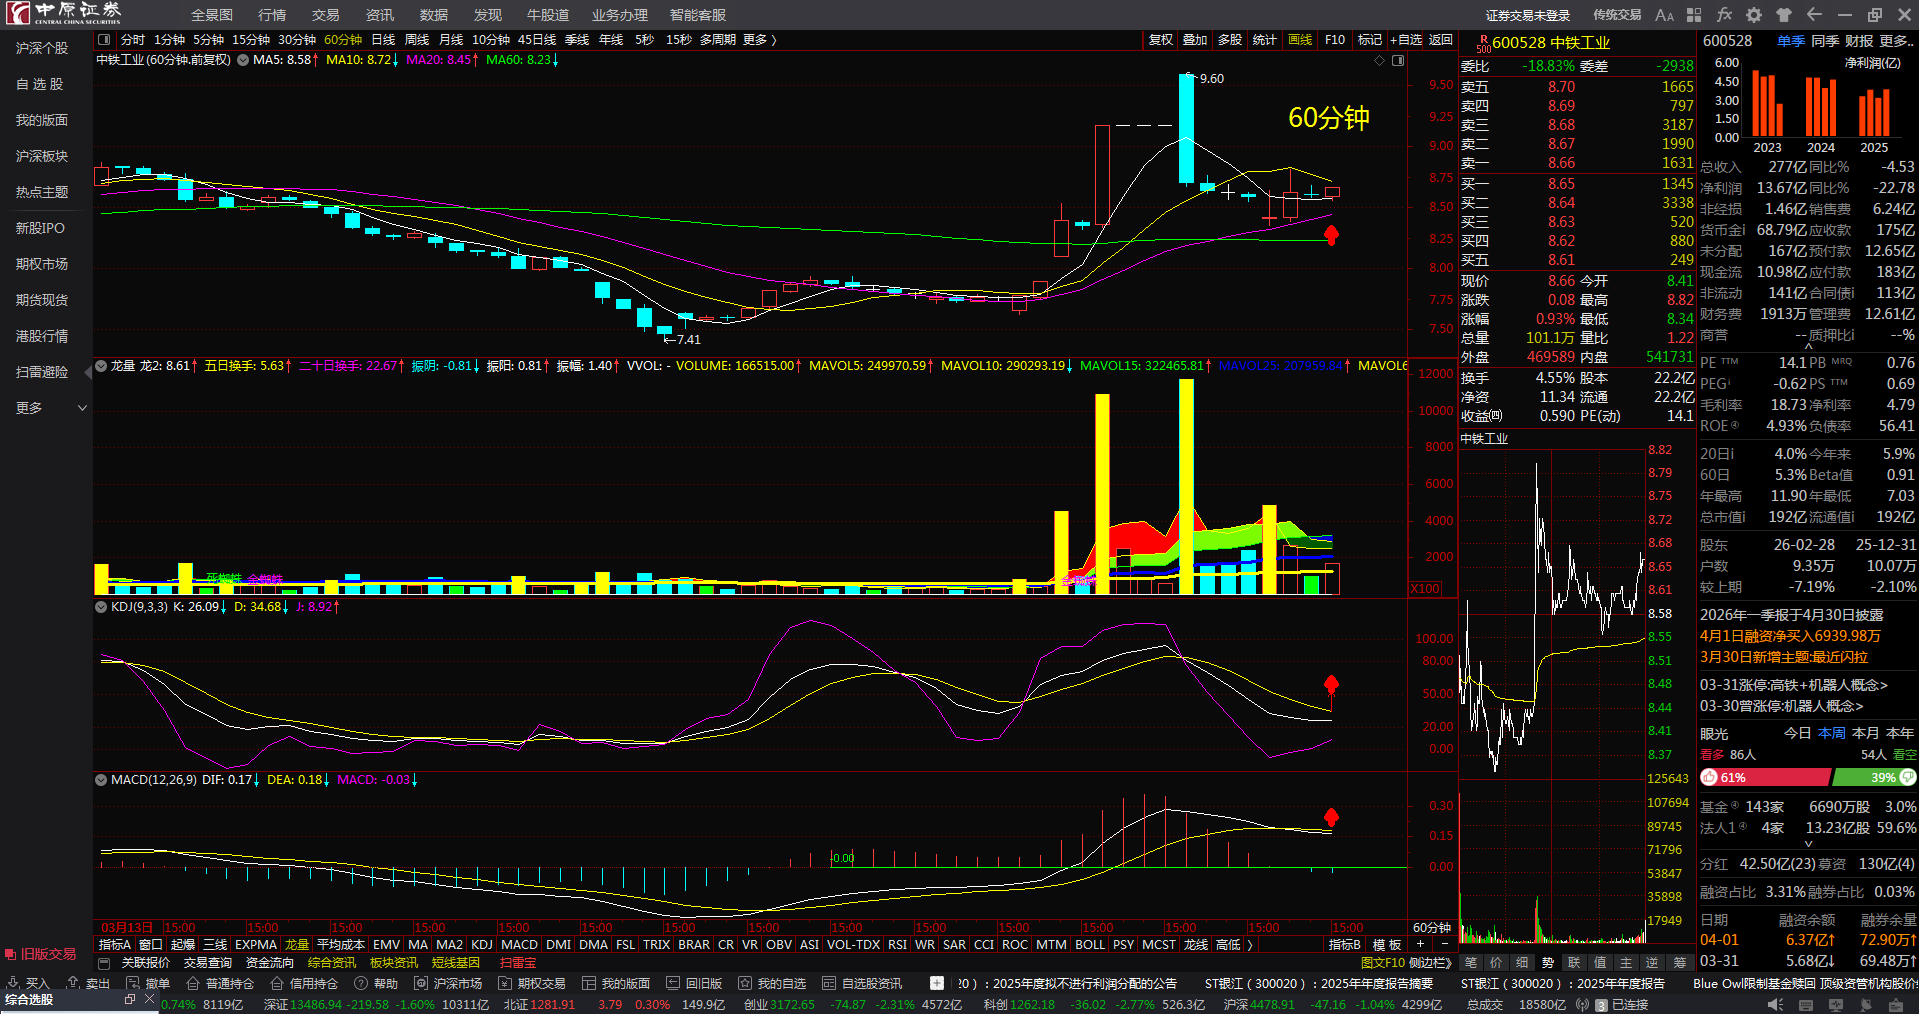Open 我的版面 in the bottom toolbar
This screenshot has width=1919, height=1014.
click(x=616, y=983)
